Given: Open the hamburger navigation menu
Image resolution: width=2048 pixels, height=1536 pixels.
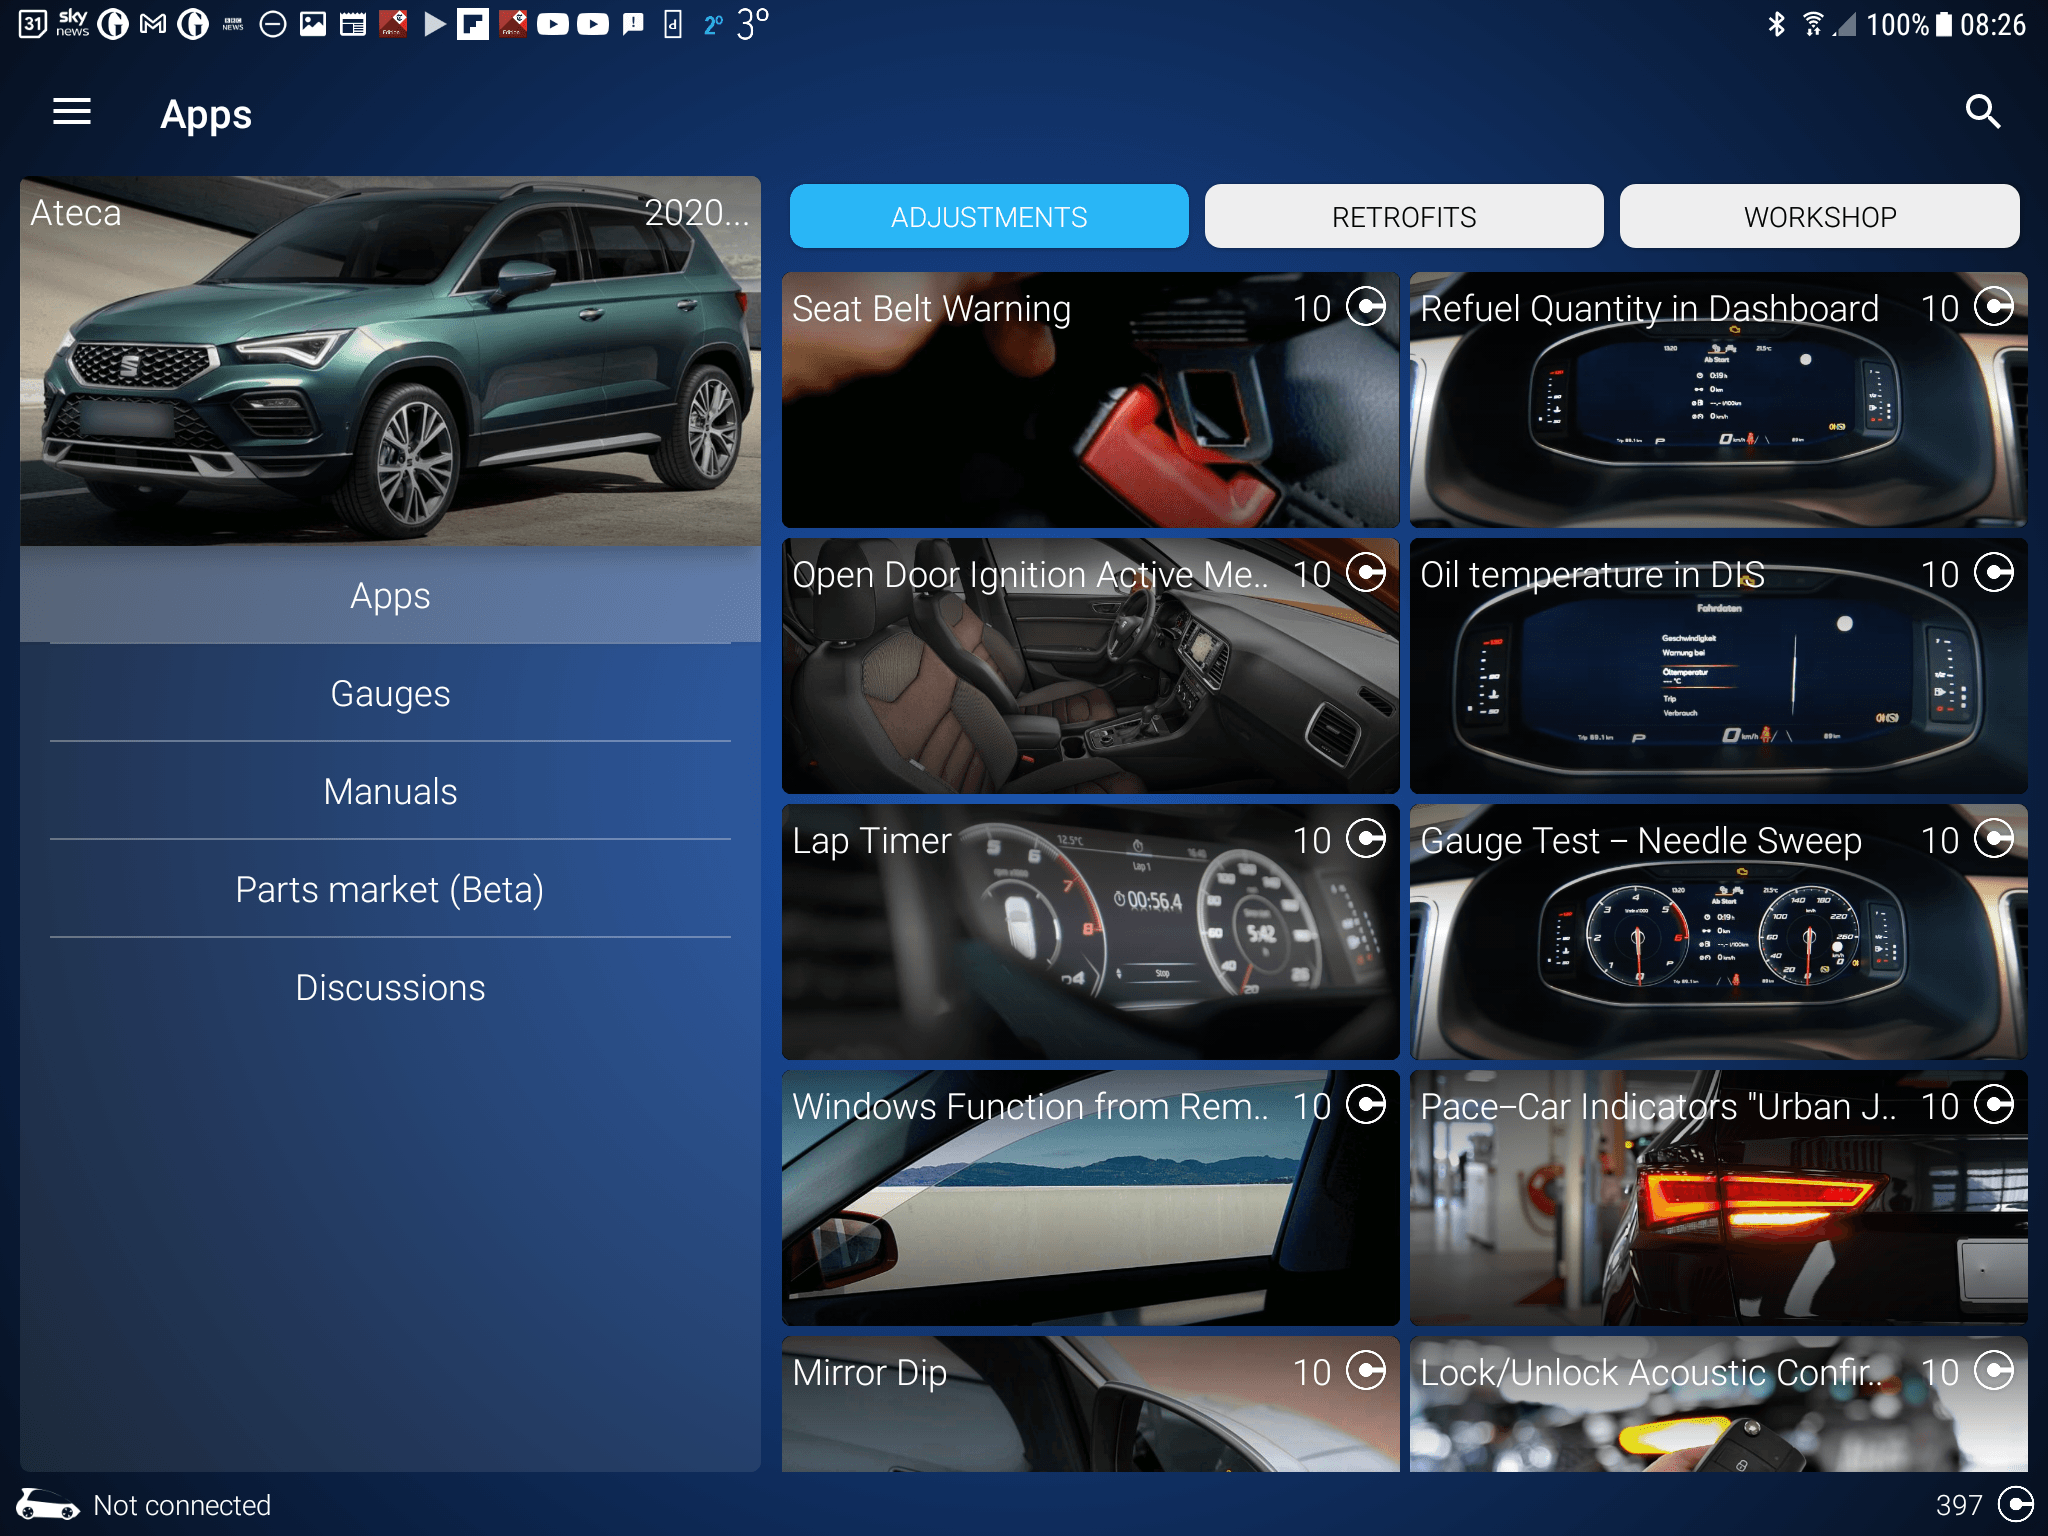Looking at the screenshot, I should tap(72, 113).
